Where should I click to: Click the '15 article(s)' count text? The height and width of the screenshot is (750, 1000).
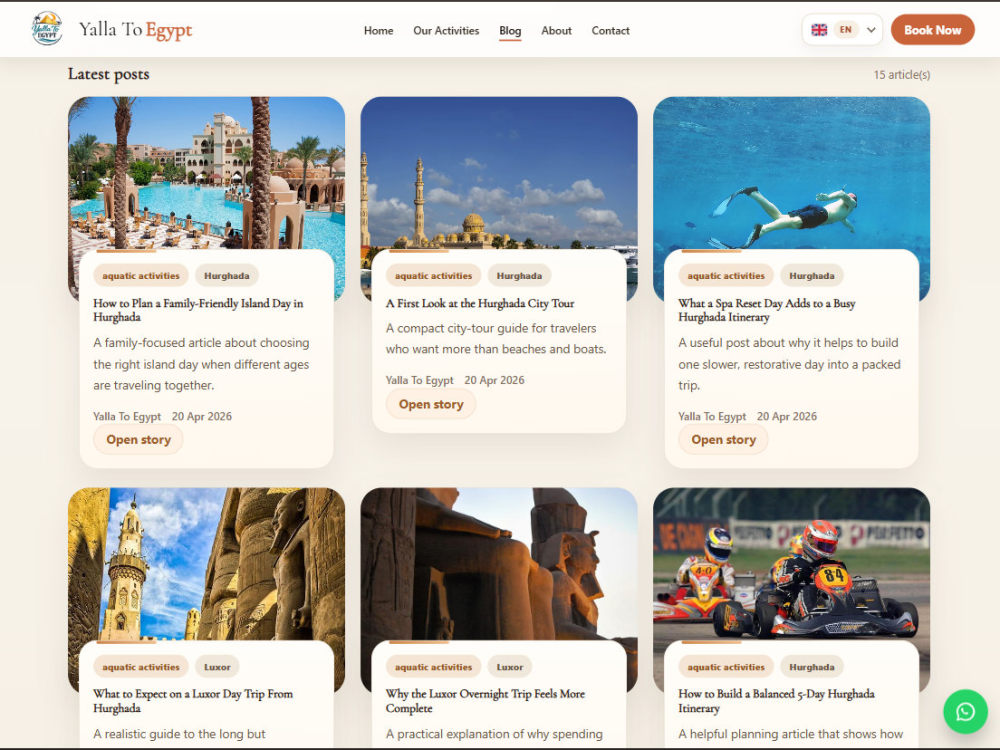902,75
